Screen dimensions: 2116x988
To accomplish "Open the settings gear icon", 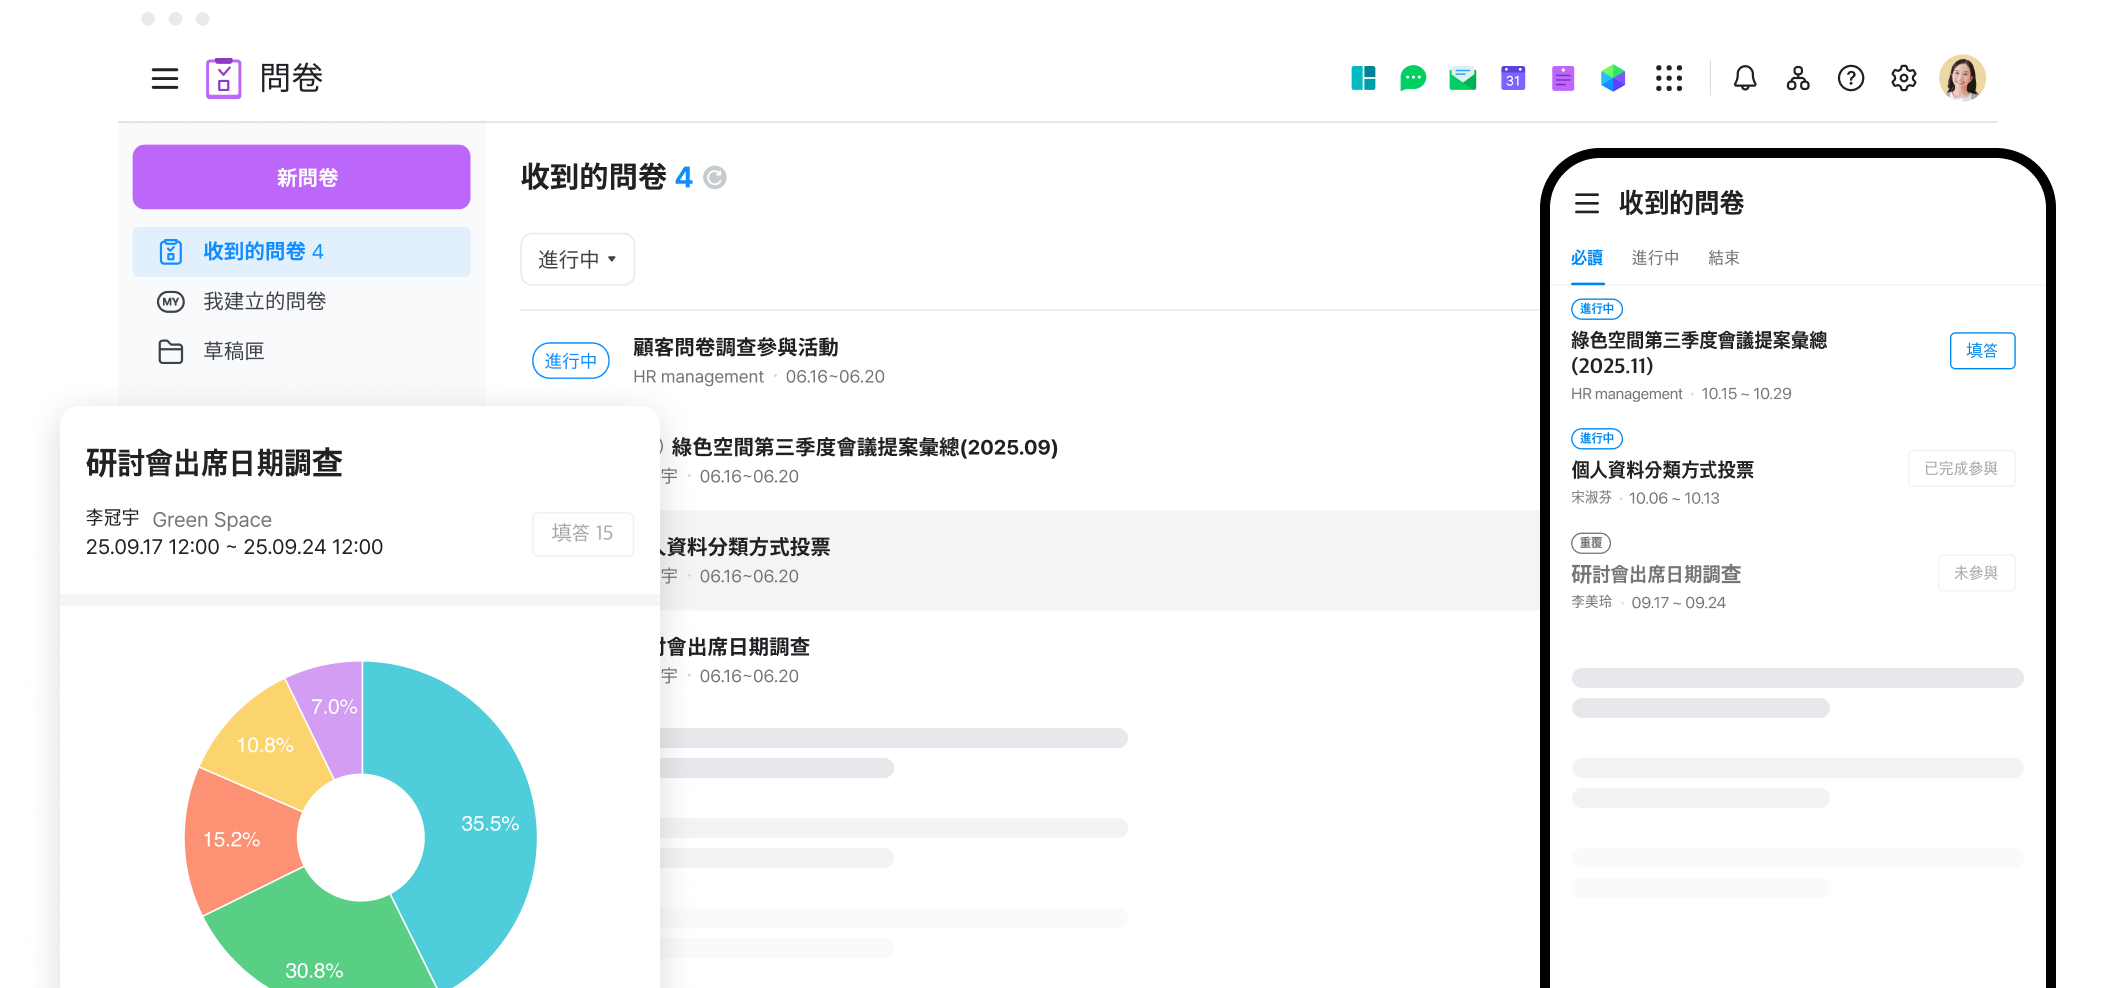I will [x=1903, y=78].
